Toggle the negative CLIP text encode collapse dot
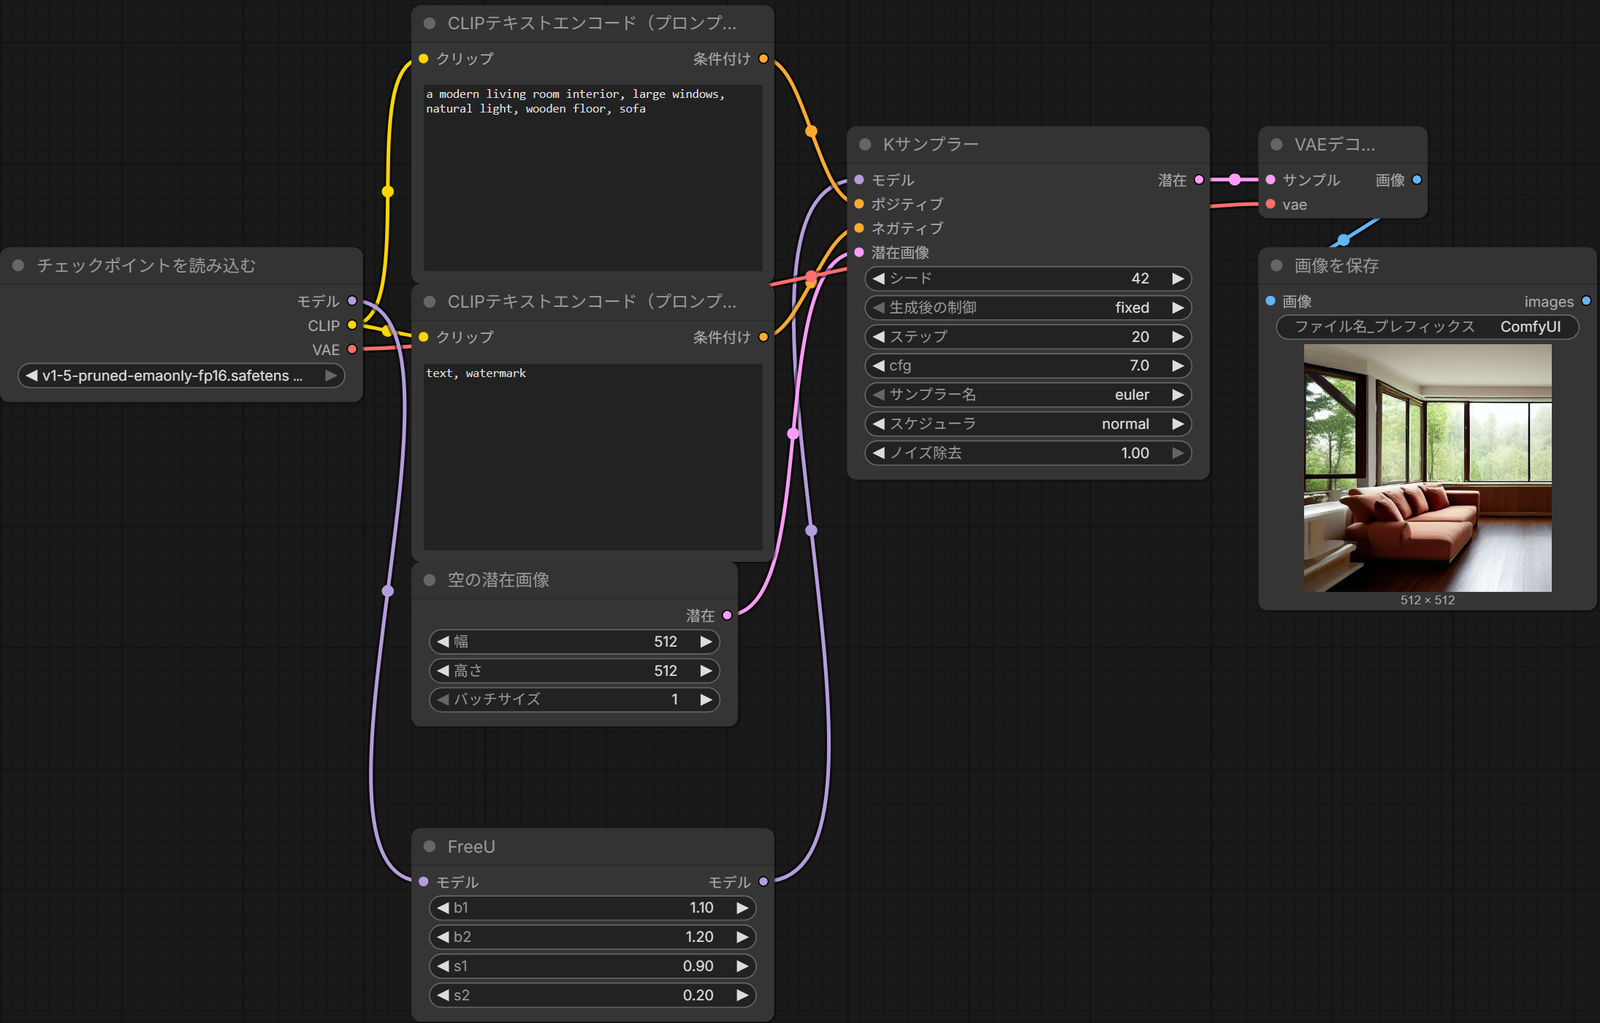The height and width of the screenshot is (1023, 1600). click(x=430, y=301)
